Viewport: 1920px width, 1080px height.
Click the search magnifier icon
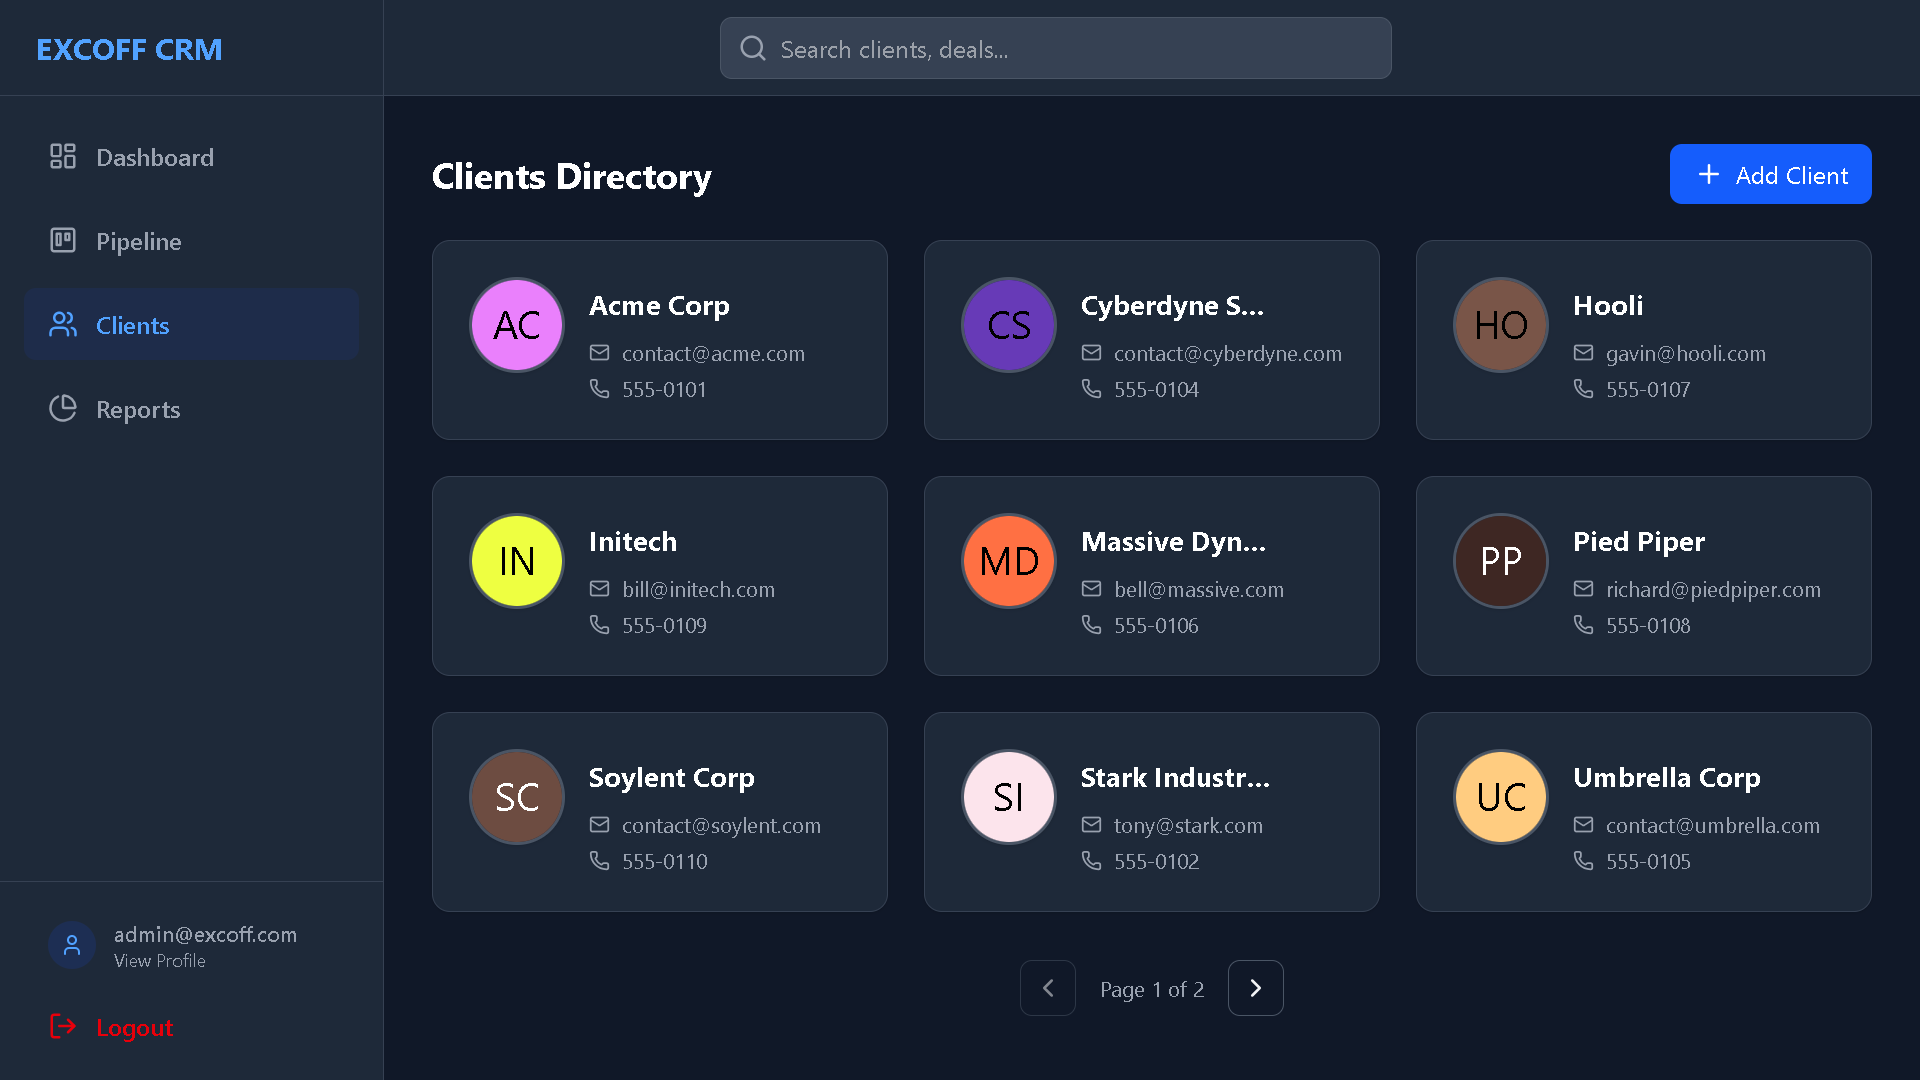click(x=753, y=49)
